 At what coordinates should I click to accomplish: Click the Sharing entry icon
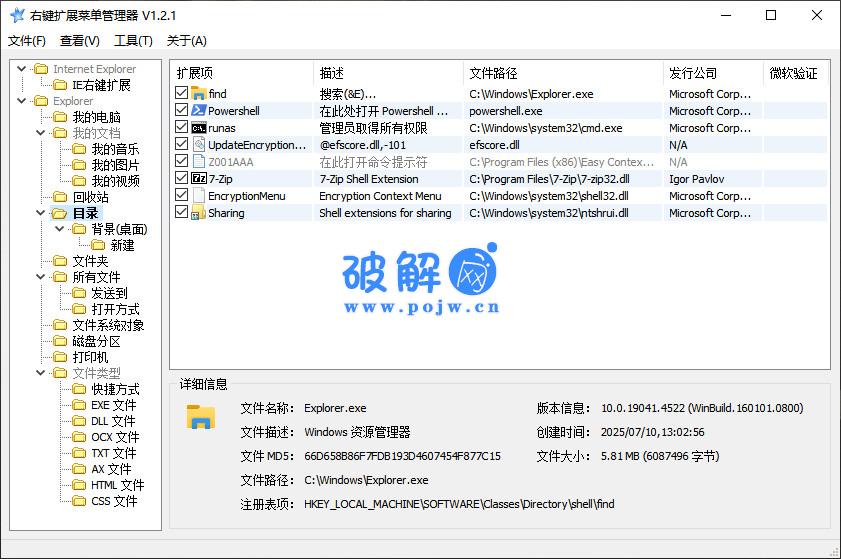coord(199,212)
